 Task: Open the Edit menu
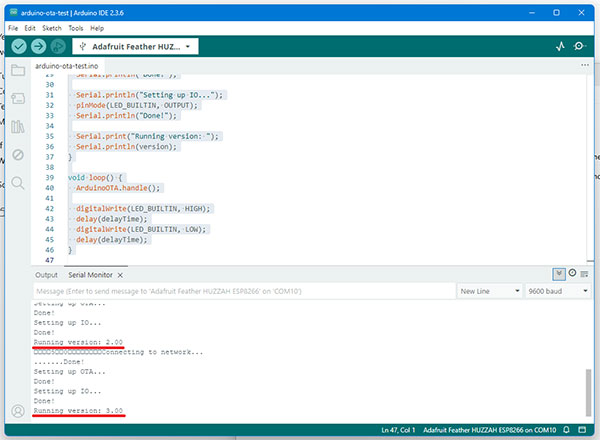coord(30,28)
